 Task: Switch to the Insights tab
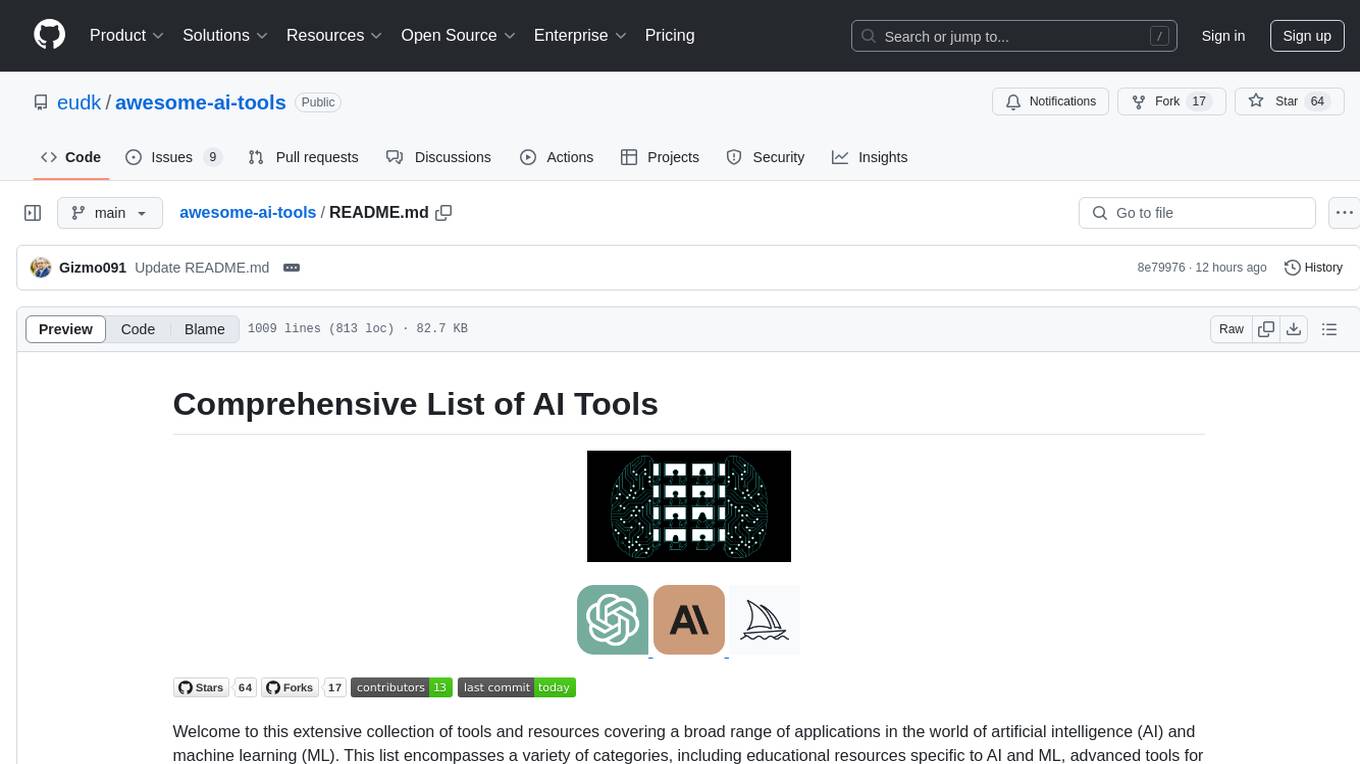870,157
